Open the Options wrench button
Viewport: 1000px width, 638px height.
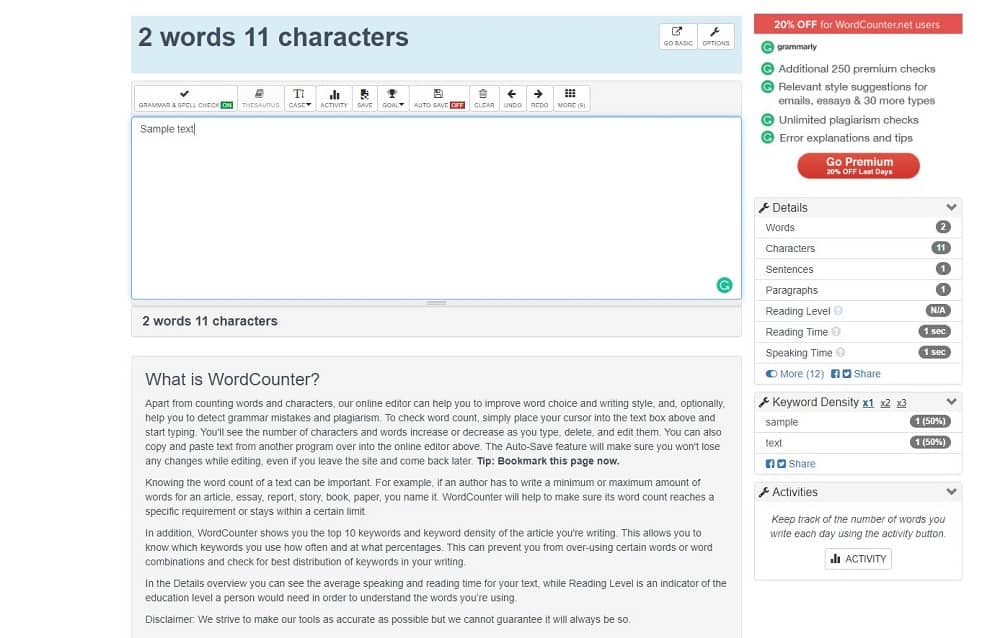pyautogui.click(x=716, y=36)
